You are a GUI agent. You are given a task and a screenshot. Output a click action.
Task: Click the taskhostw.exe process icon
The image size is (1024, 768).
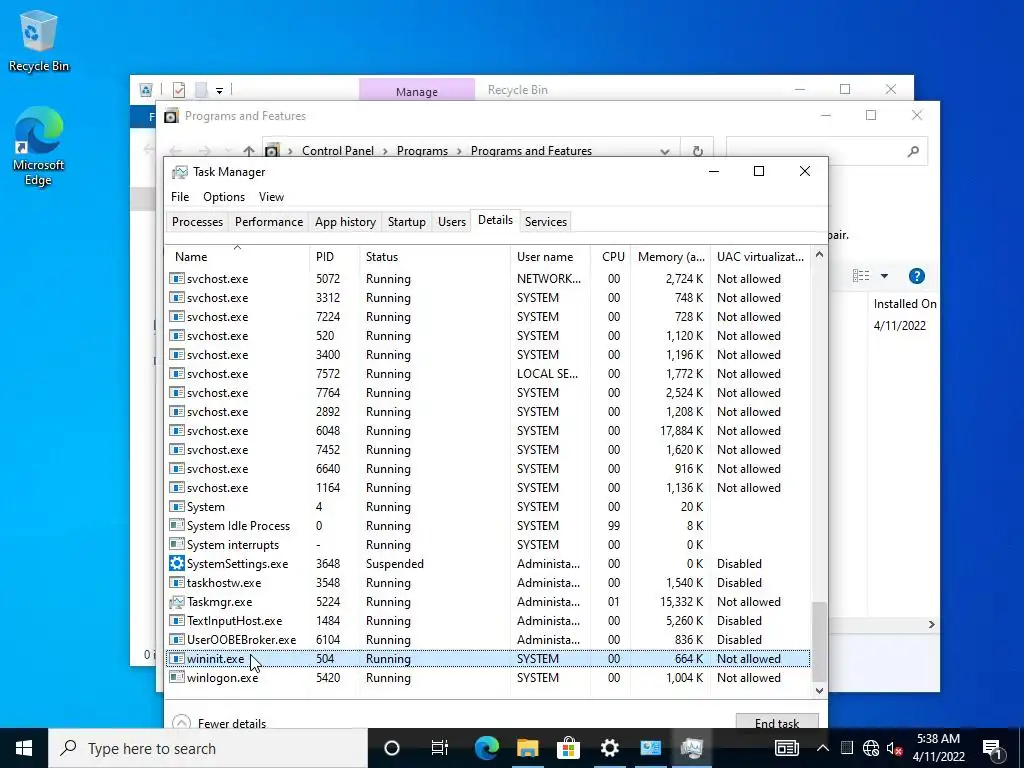[x=176, y=582]
